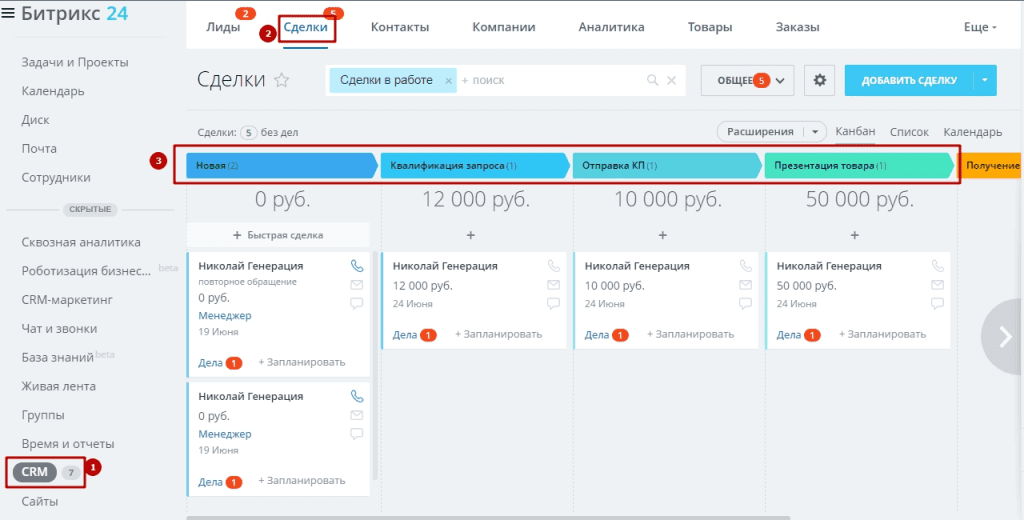Open settings with the gear icon

pyautogui.click(x=820, y=80)
